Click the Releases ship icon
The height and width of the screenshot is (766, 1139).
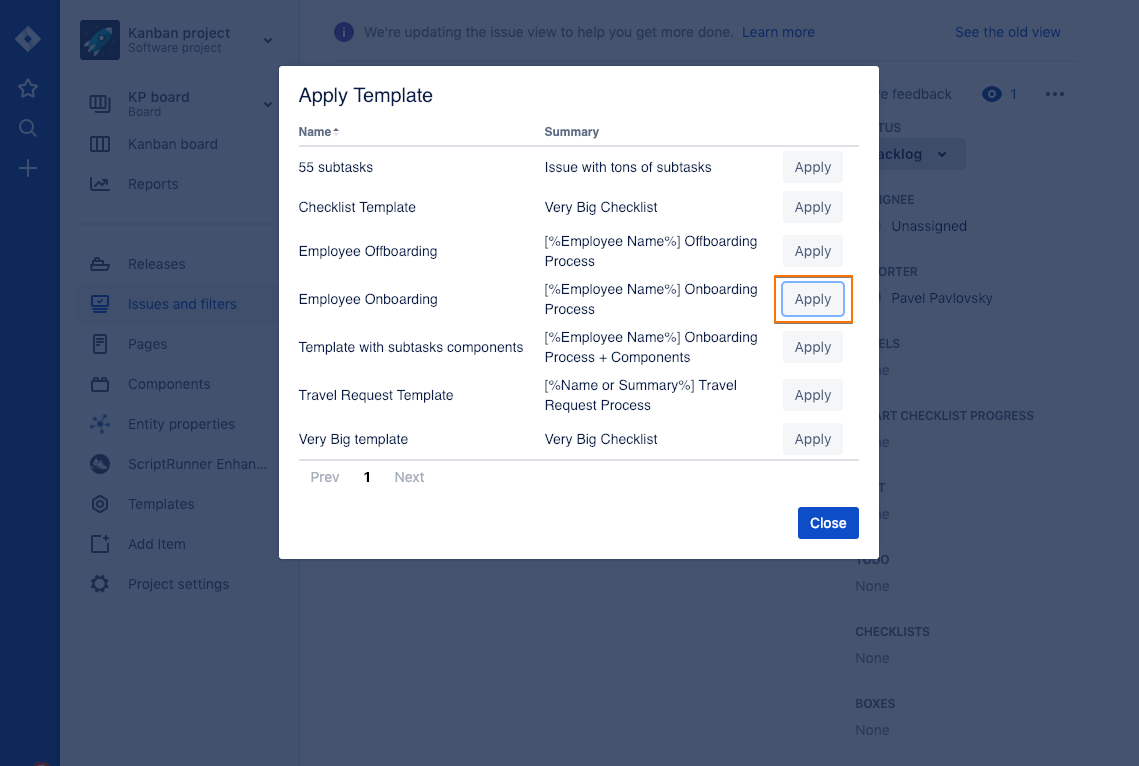[x=100, y=264]
